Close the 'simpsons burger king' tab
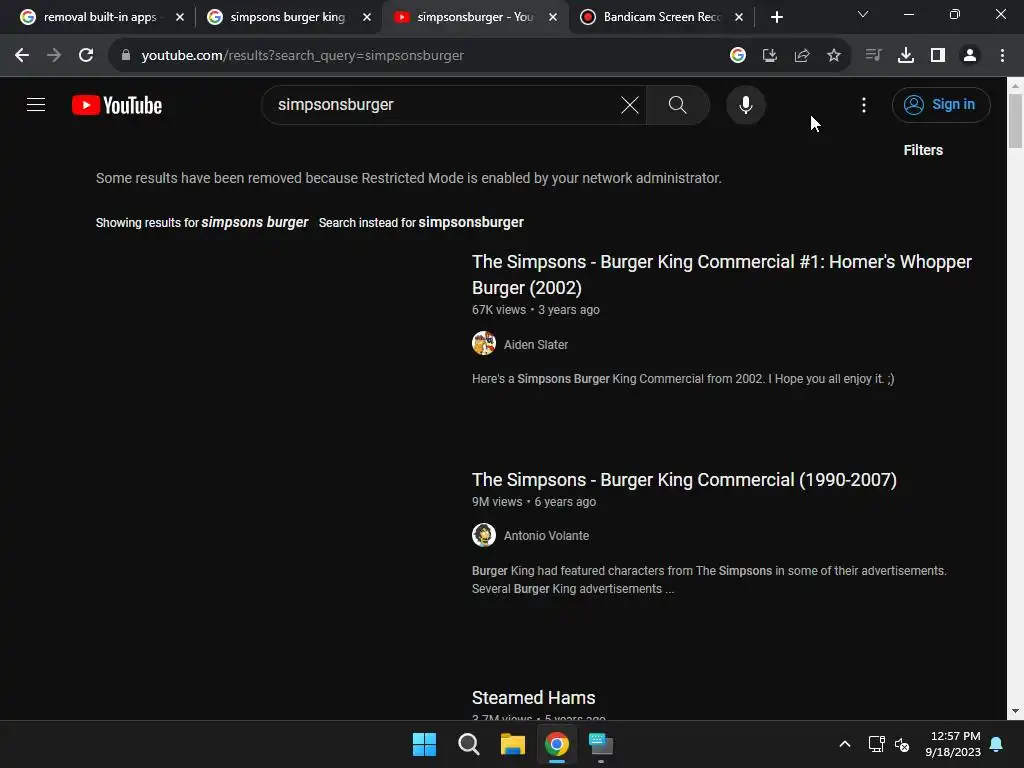 pos(366,17)
